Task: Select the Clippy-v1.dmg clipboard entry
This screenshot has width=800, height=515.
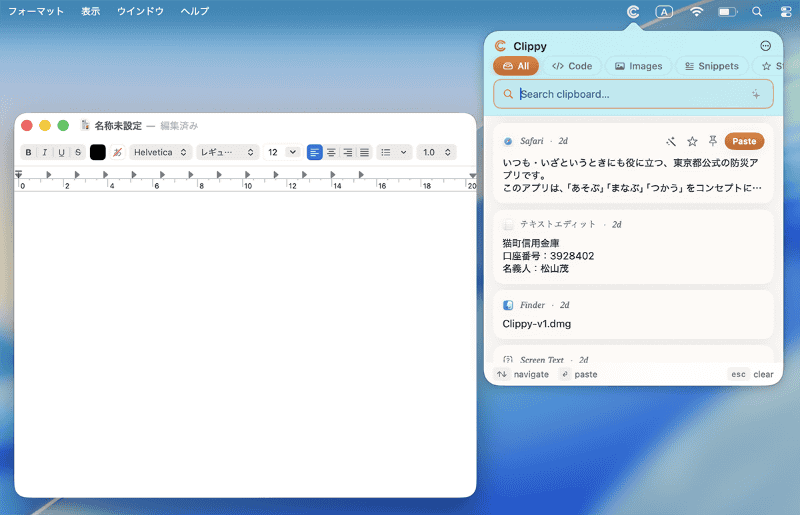Action: [x=633, y=314]
